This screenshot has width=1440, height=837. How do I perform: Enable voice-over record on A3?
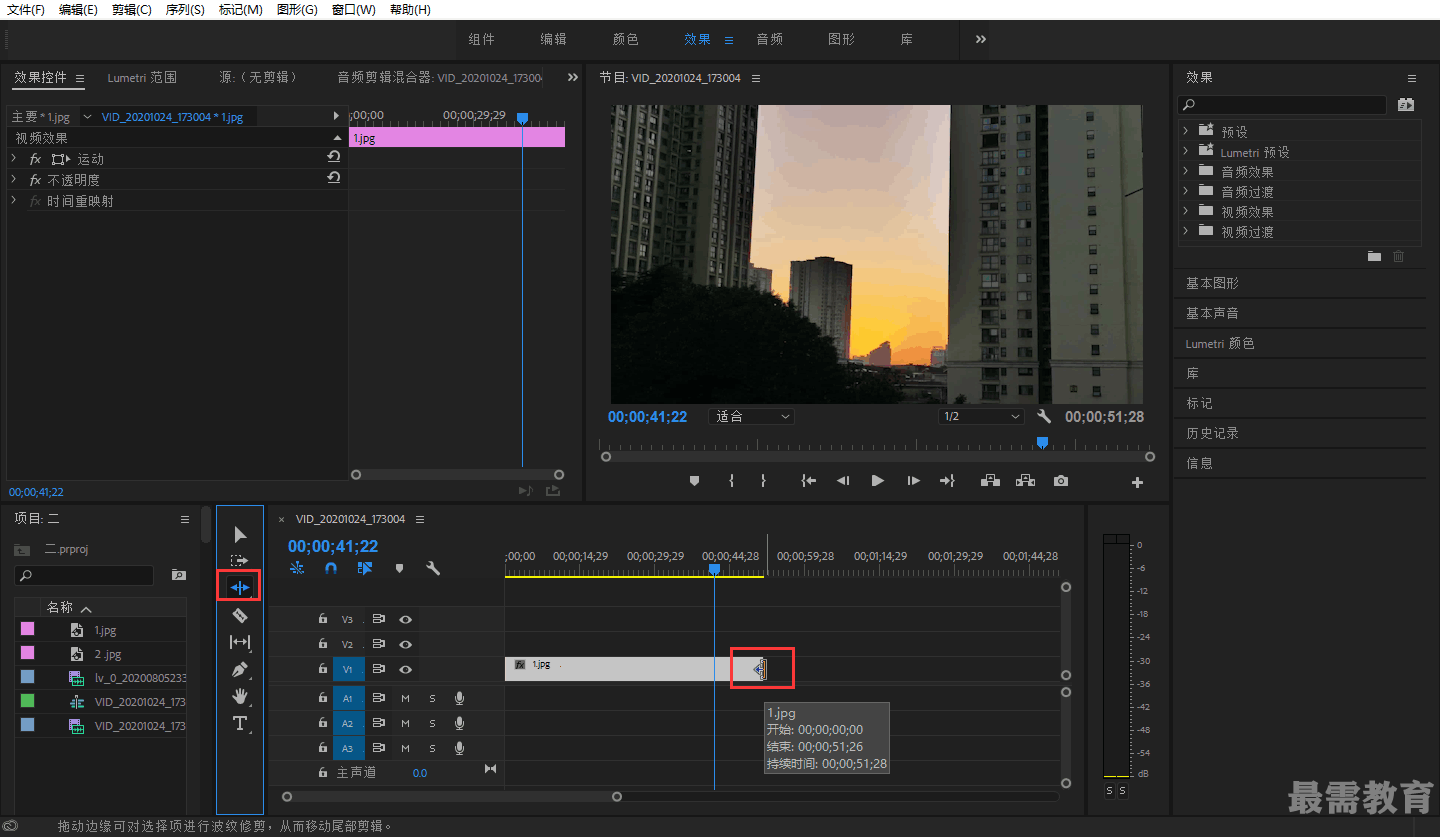459,748
